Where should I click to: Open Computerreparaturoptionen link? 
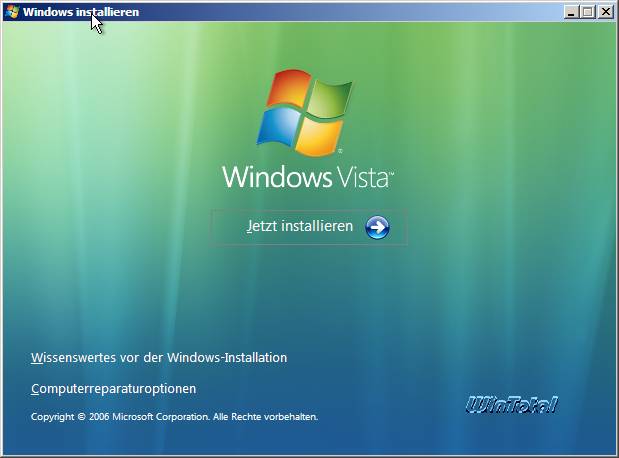113,389
